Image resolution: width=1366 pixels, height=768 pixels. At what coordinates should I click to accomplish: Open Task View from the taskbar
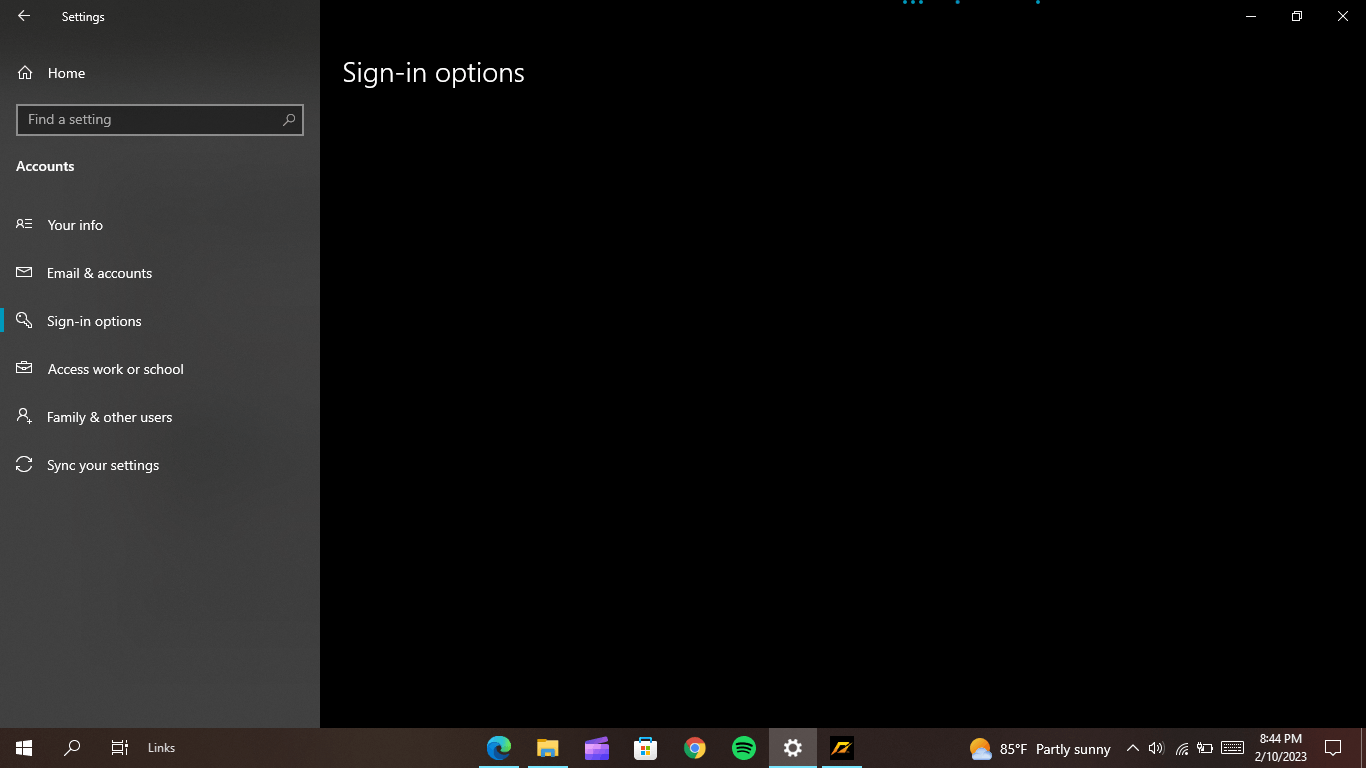(120, 748)
